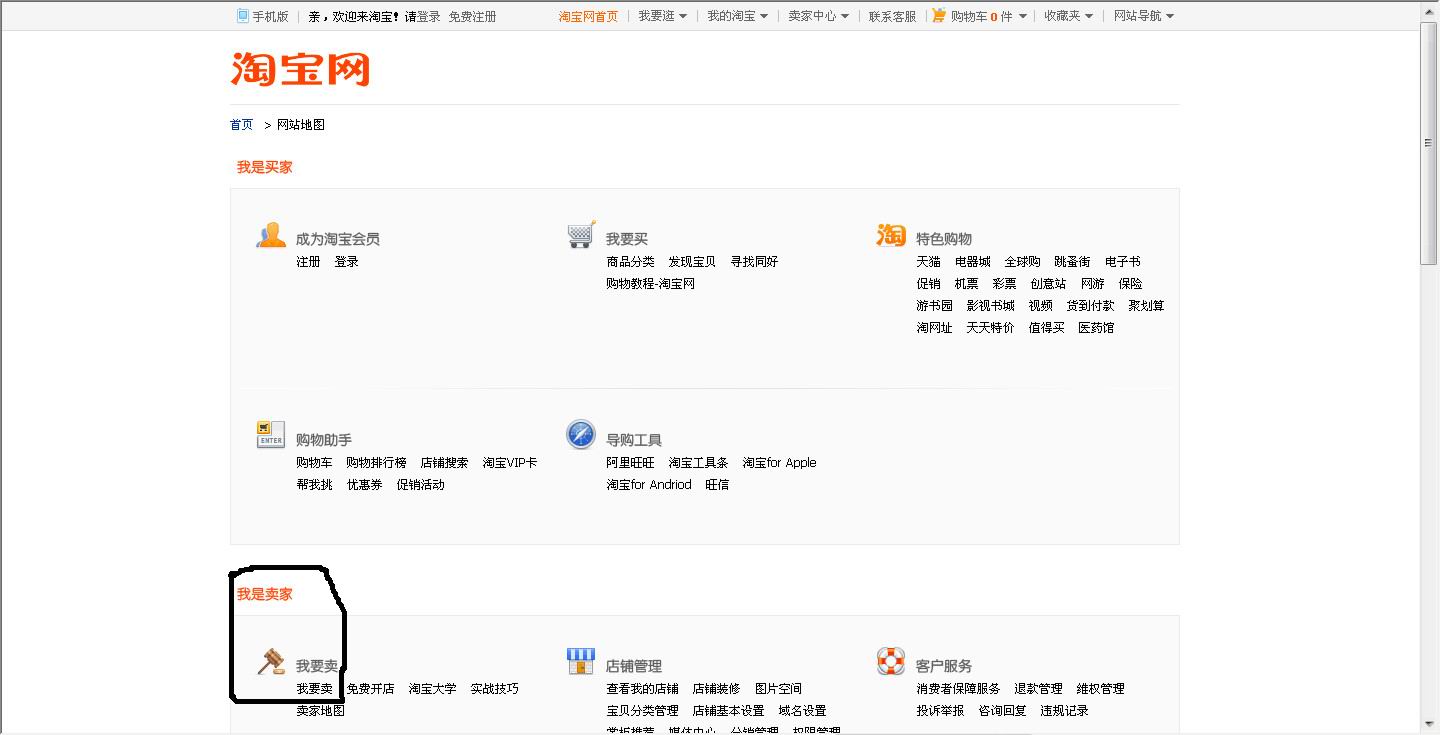Open the 全球购 link
The height and width of the screenshot is (735, 1440).
point(1022,262)
